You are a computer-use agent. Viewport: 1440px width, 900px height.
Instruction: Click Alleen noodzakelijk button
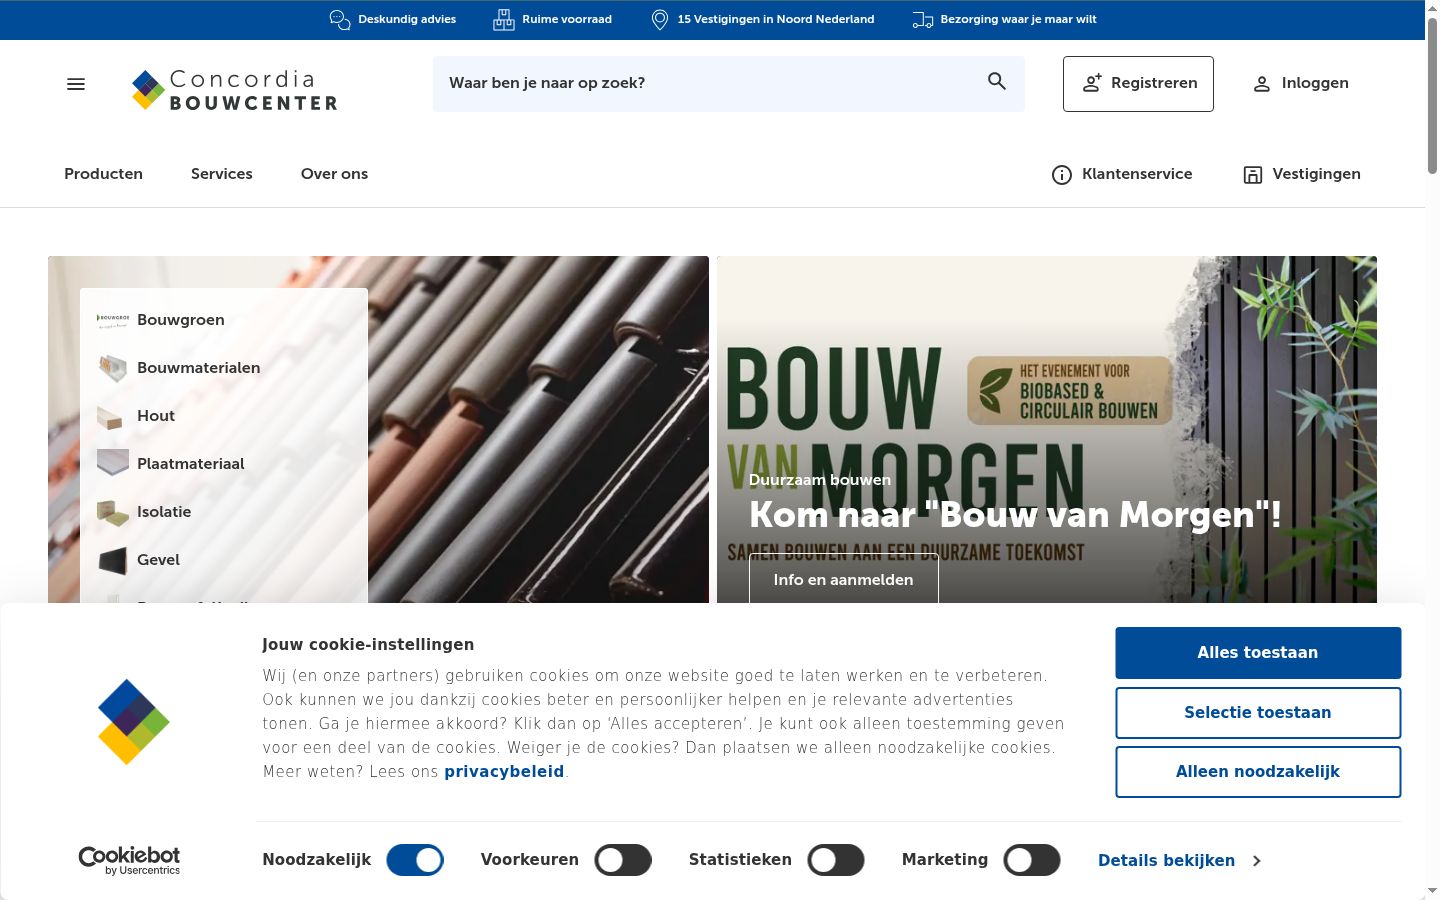pos(1258,772)
